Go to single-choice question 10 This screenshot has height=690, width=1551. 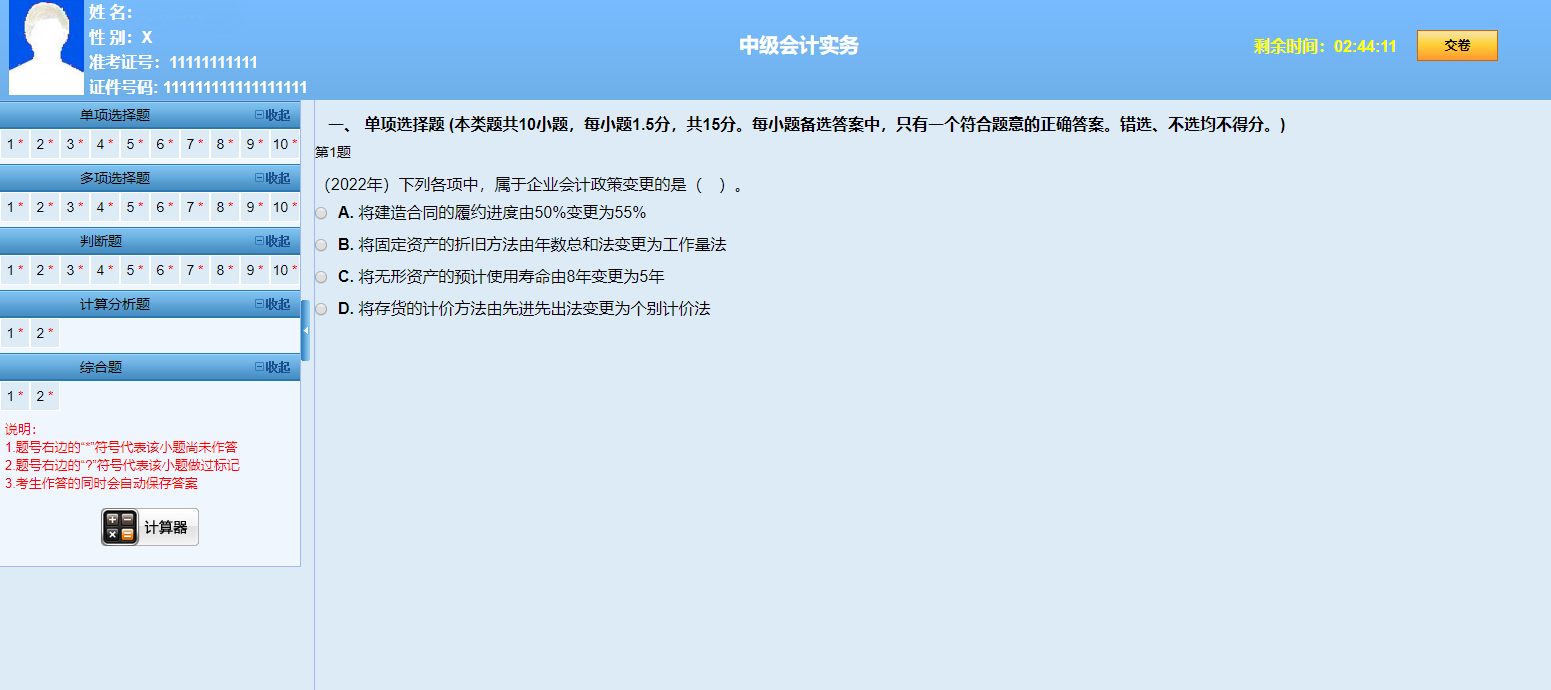point(284,145)
